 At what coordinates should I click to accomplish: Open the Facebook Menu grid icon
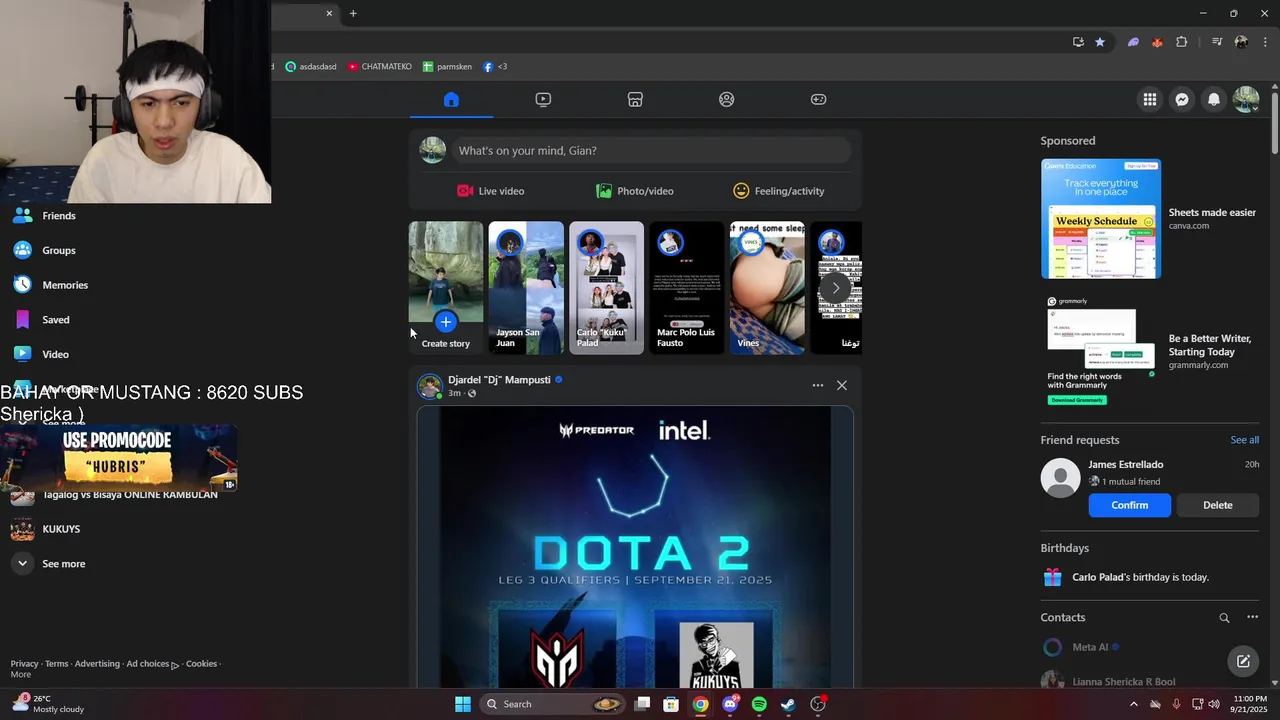[1150, 99]
